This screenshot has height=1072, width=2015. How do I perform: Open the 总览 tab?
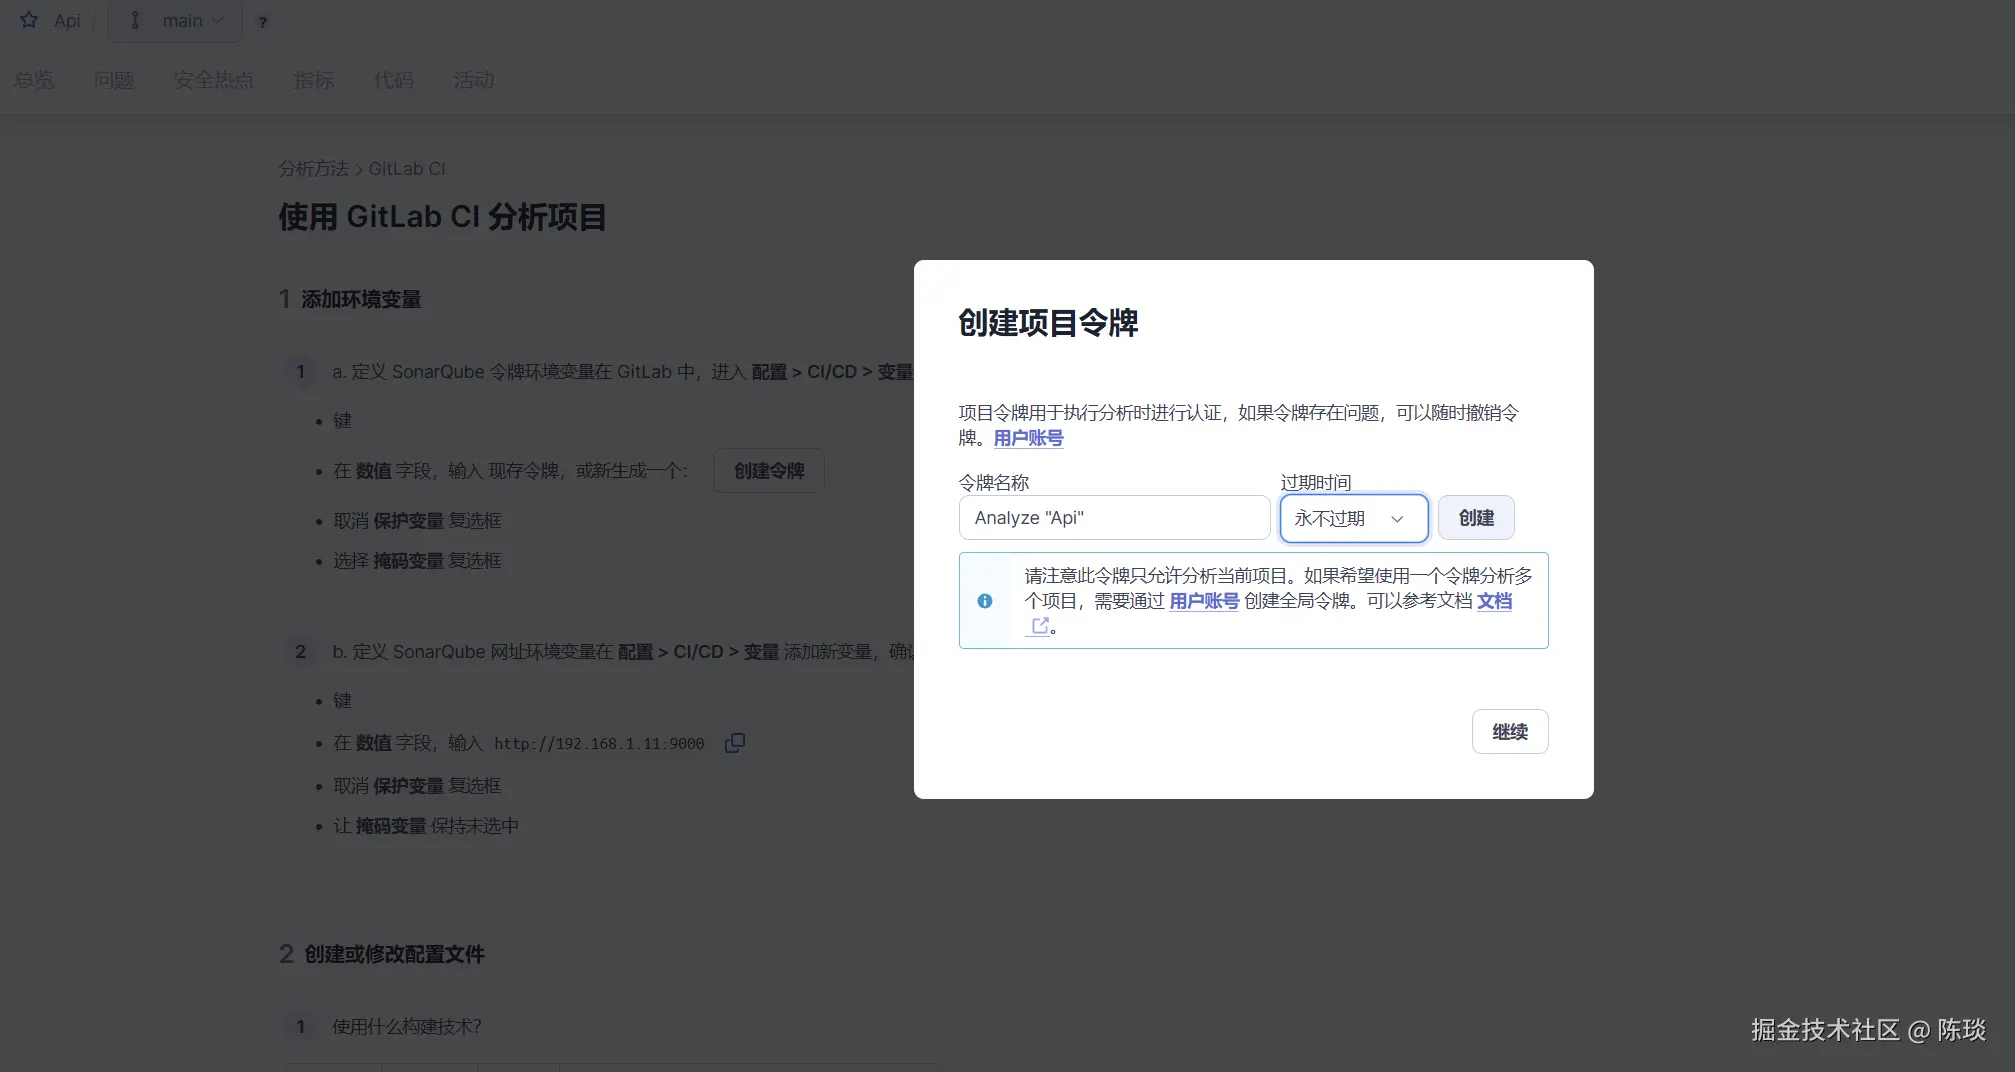pyautogui.click(x=34, y=80)
